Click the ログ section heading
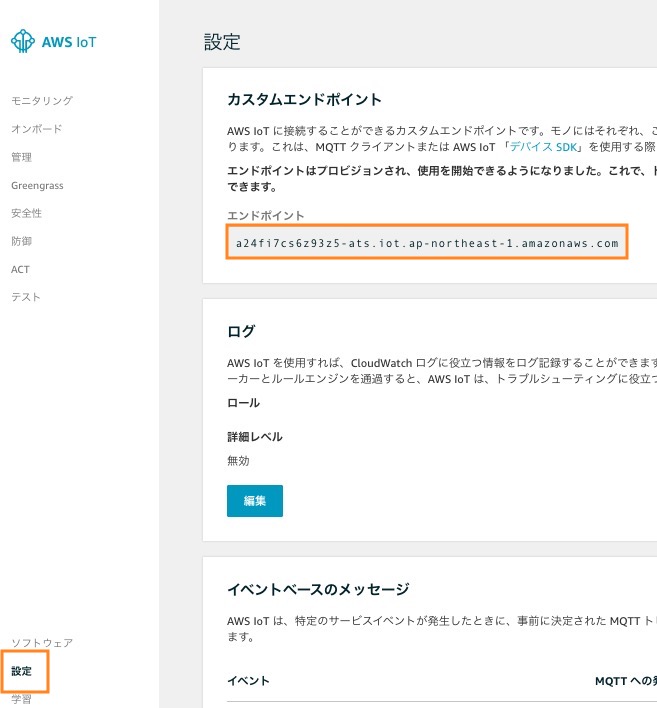 point(241,331)
